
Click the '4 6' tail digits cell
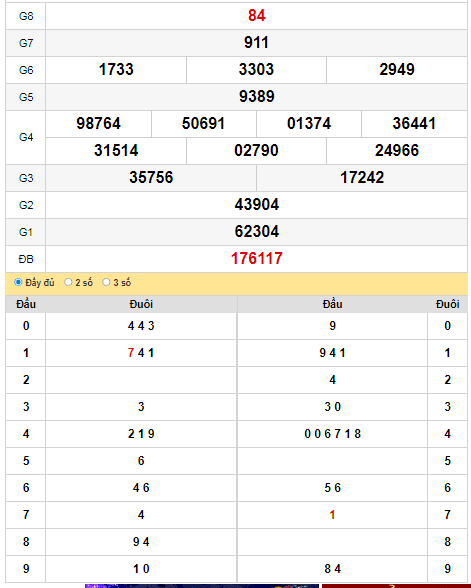click(141, 488)
